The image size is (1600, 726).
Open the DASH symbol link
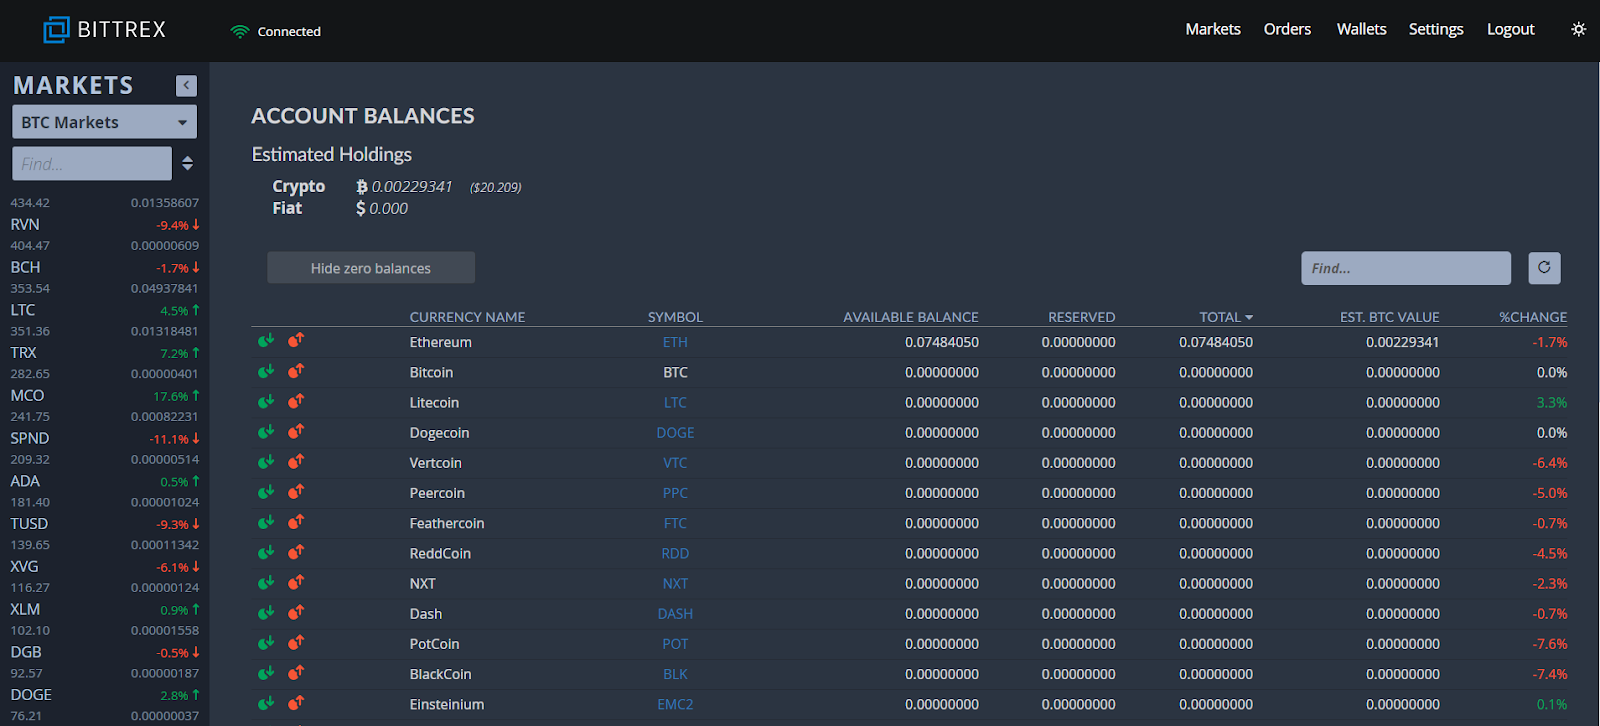(675, 613)
